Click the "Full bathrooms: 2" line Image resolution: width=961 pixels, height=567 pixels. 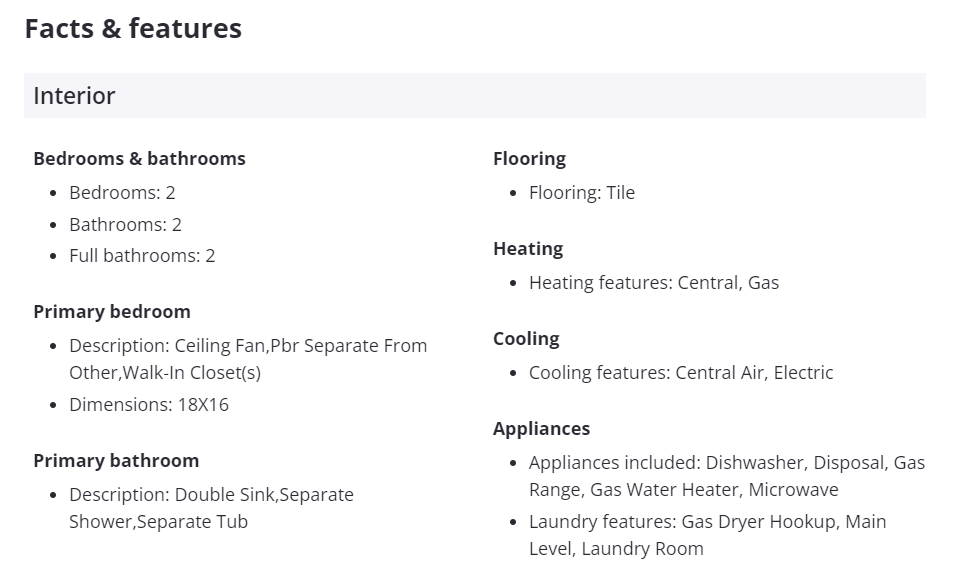tap(142, 256)
